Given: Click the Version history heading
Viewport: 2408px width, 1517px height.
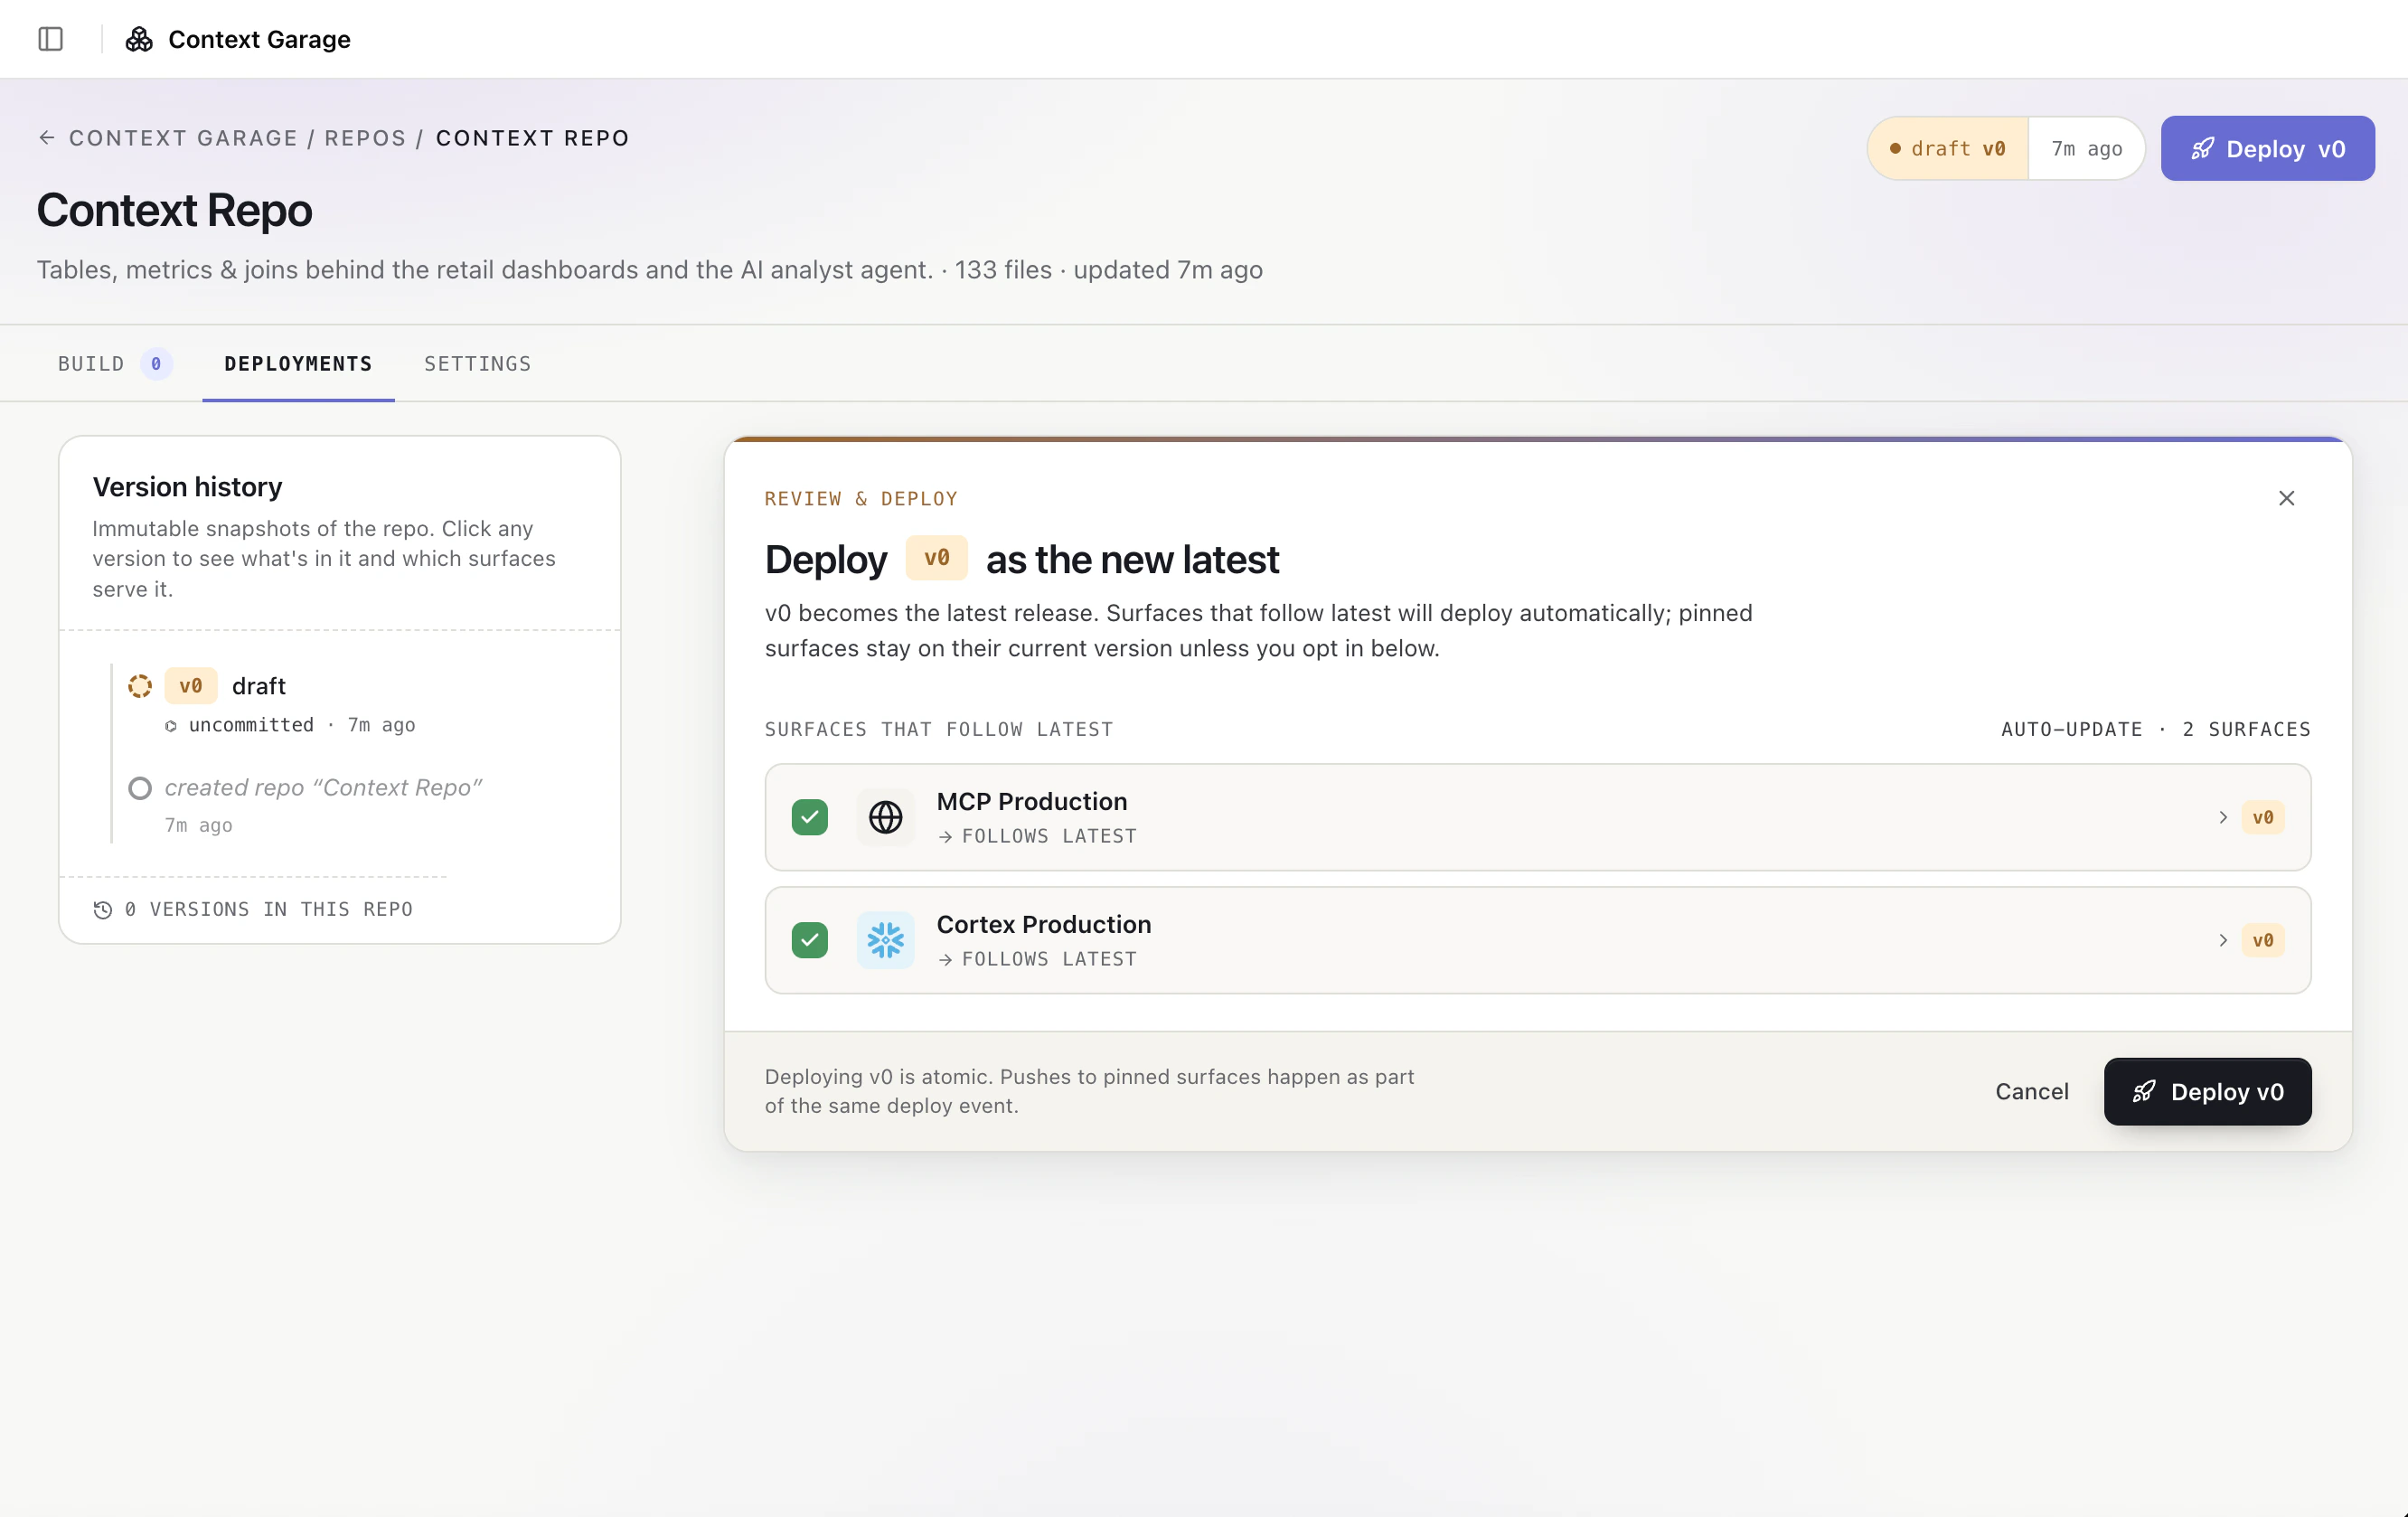Looking at the screenshot, I should click(187, 487).
